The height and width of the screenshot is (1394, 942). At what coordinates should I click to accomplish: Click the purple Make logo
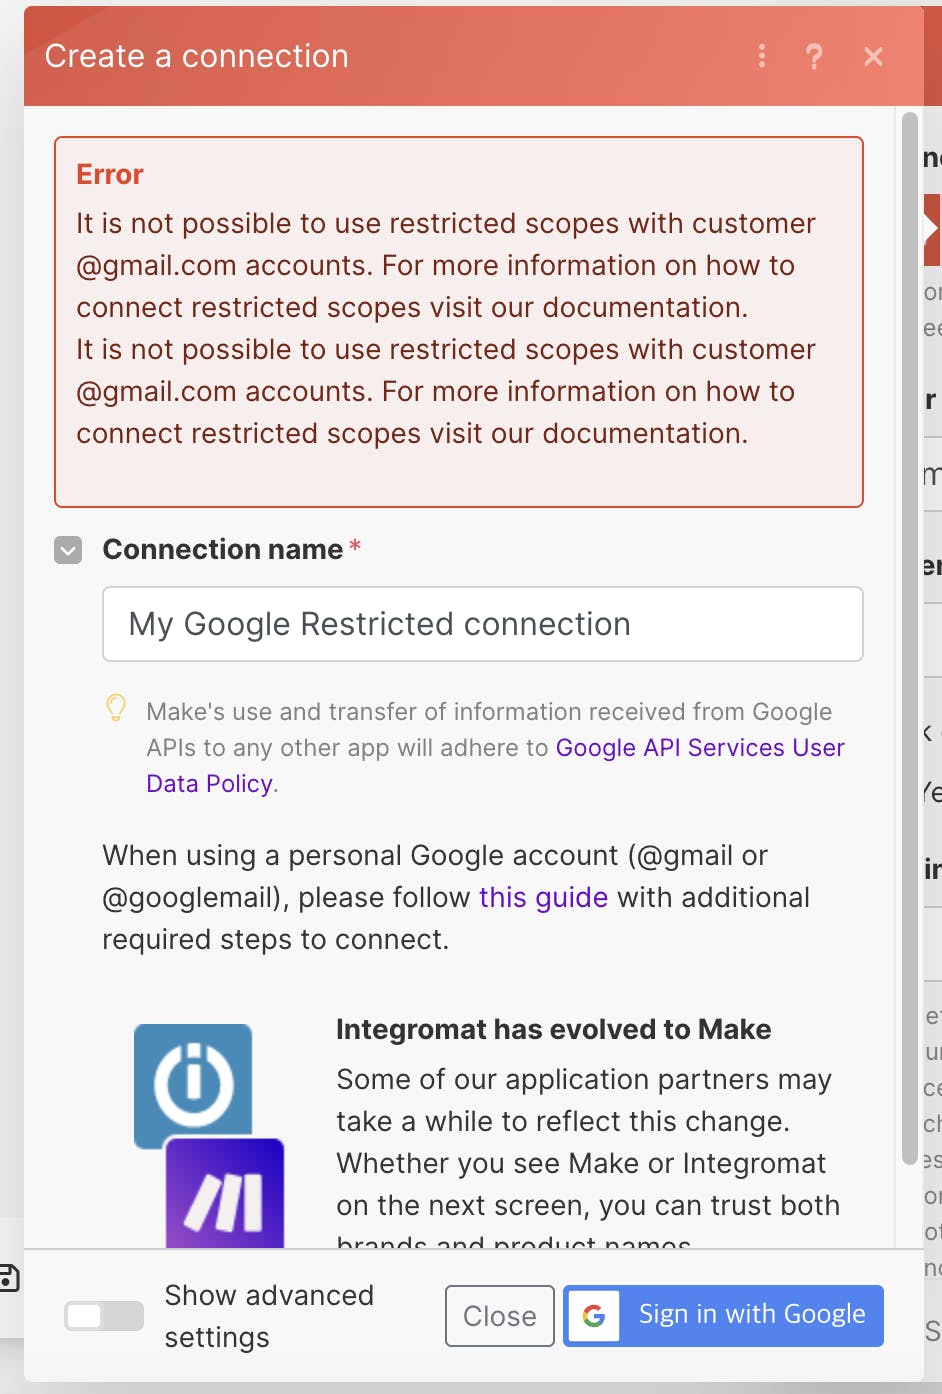tap(225, 1197)
